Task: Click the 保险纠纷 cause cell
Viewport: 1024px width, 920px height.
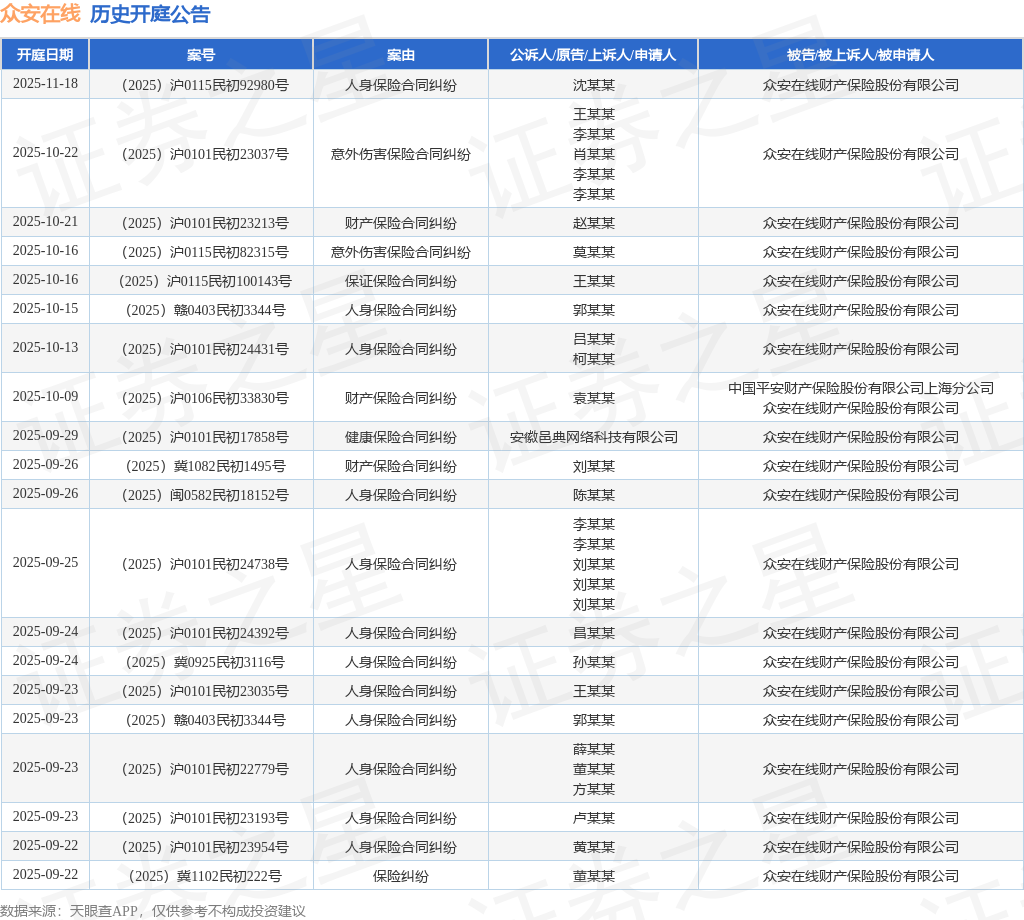Action: pos(400,876)
